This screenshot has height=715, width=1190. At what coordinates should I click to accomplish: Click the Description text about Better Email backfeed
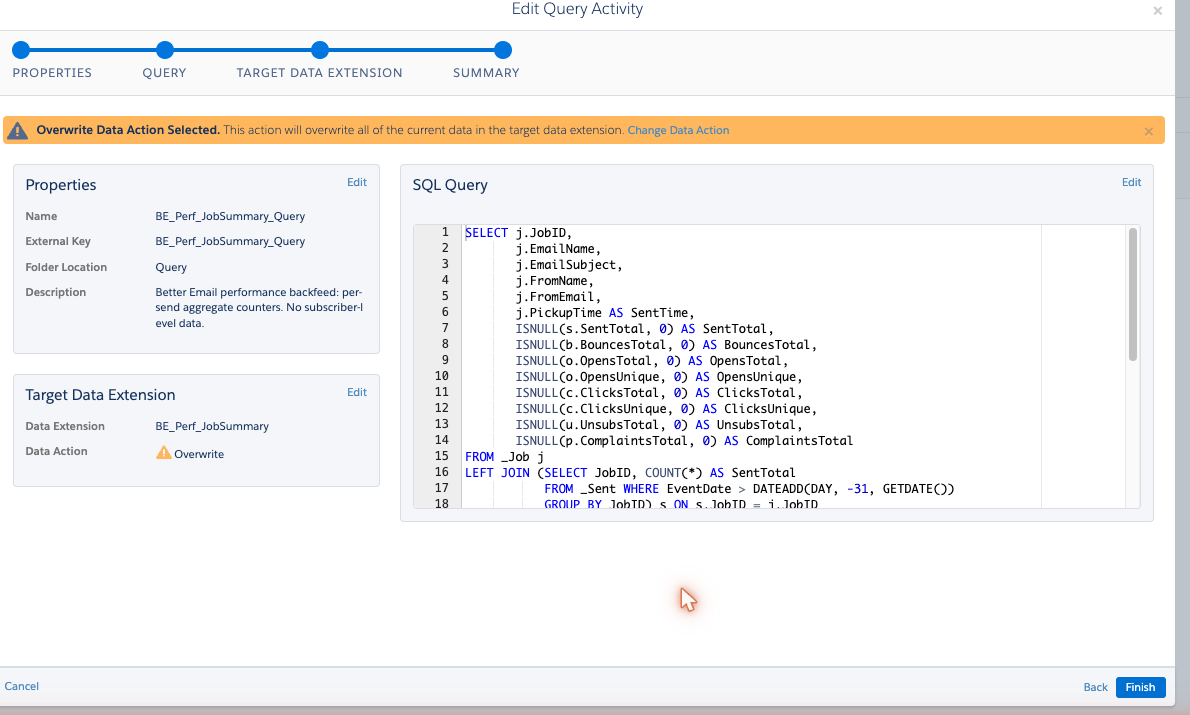(x=259, y=307)
